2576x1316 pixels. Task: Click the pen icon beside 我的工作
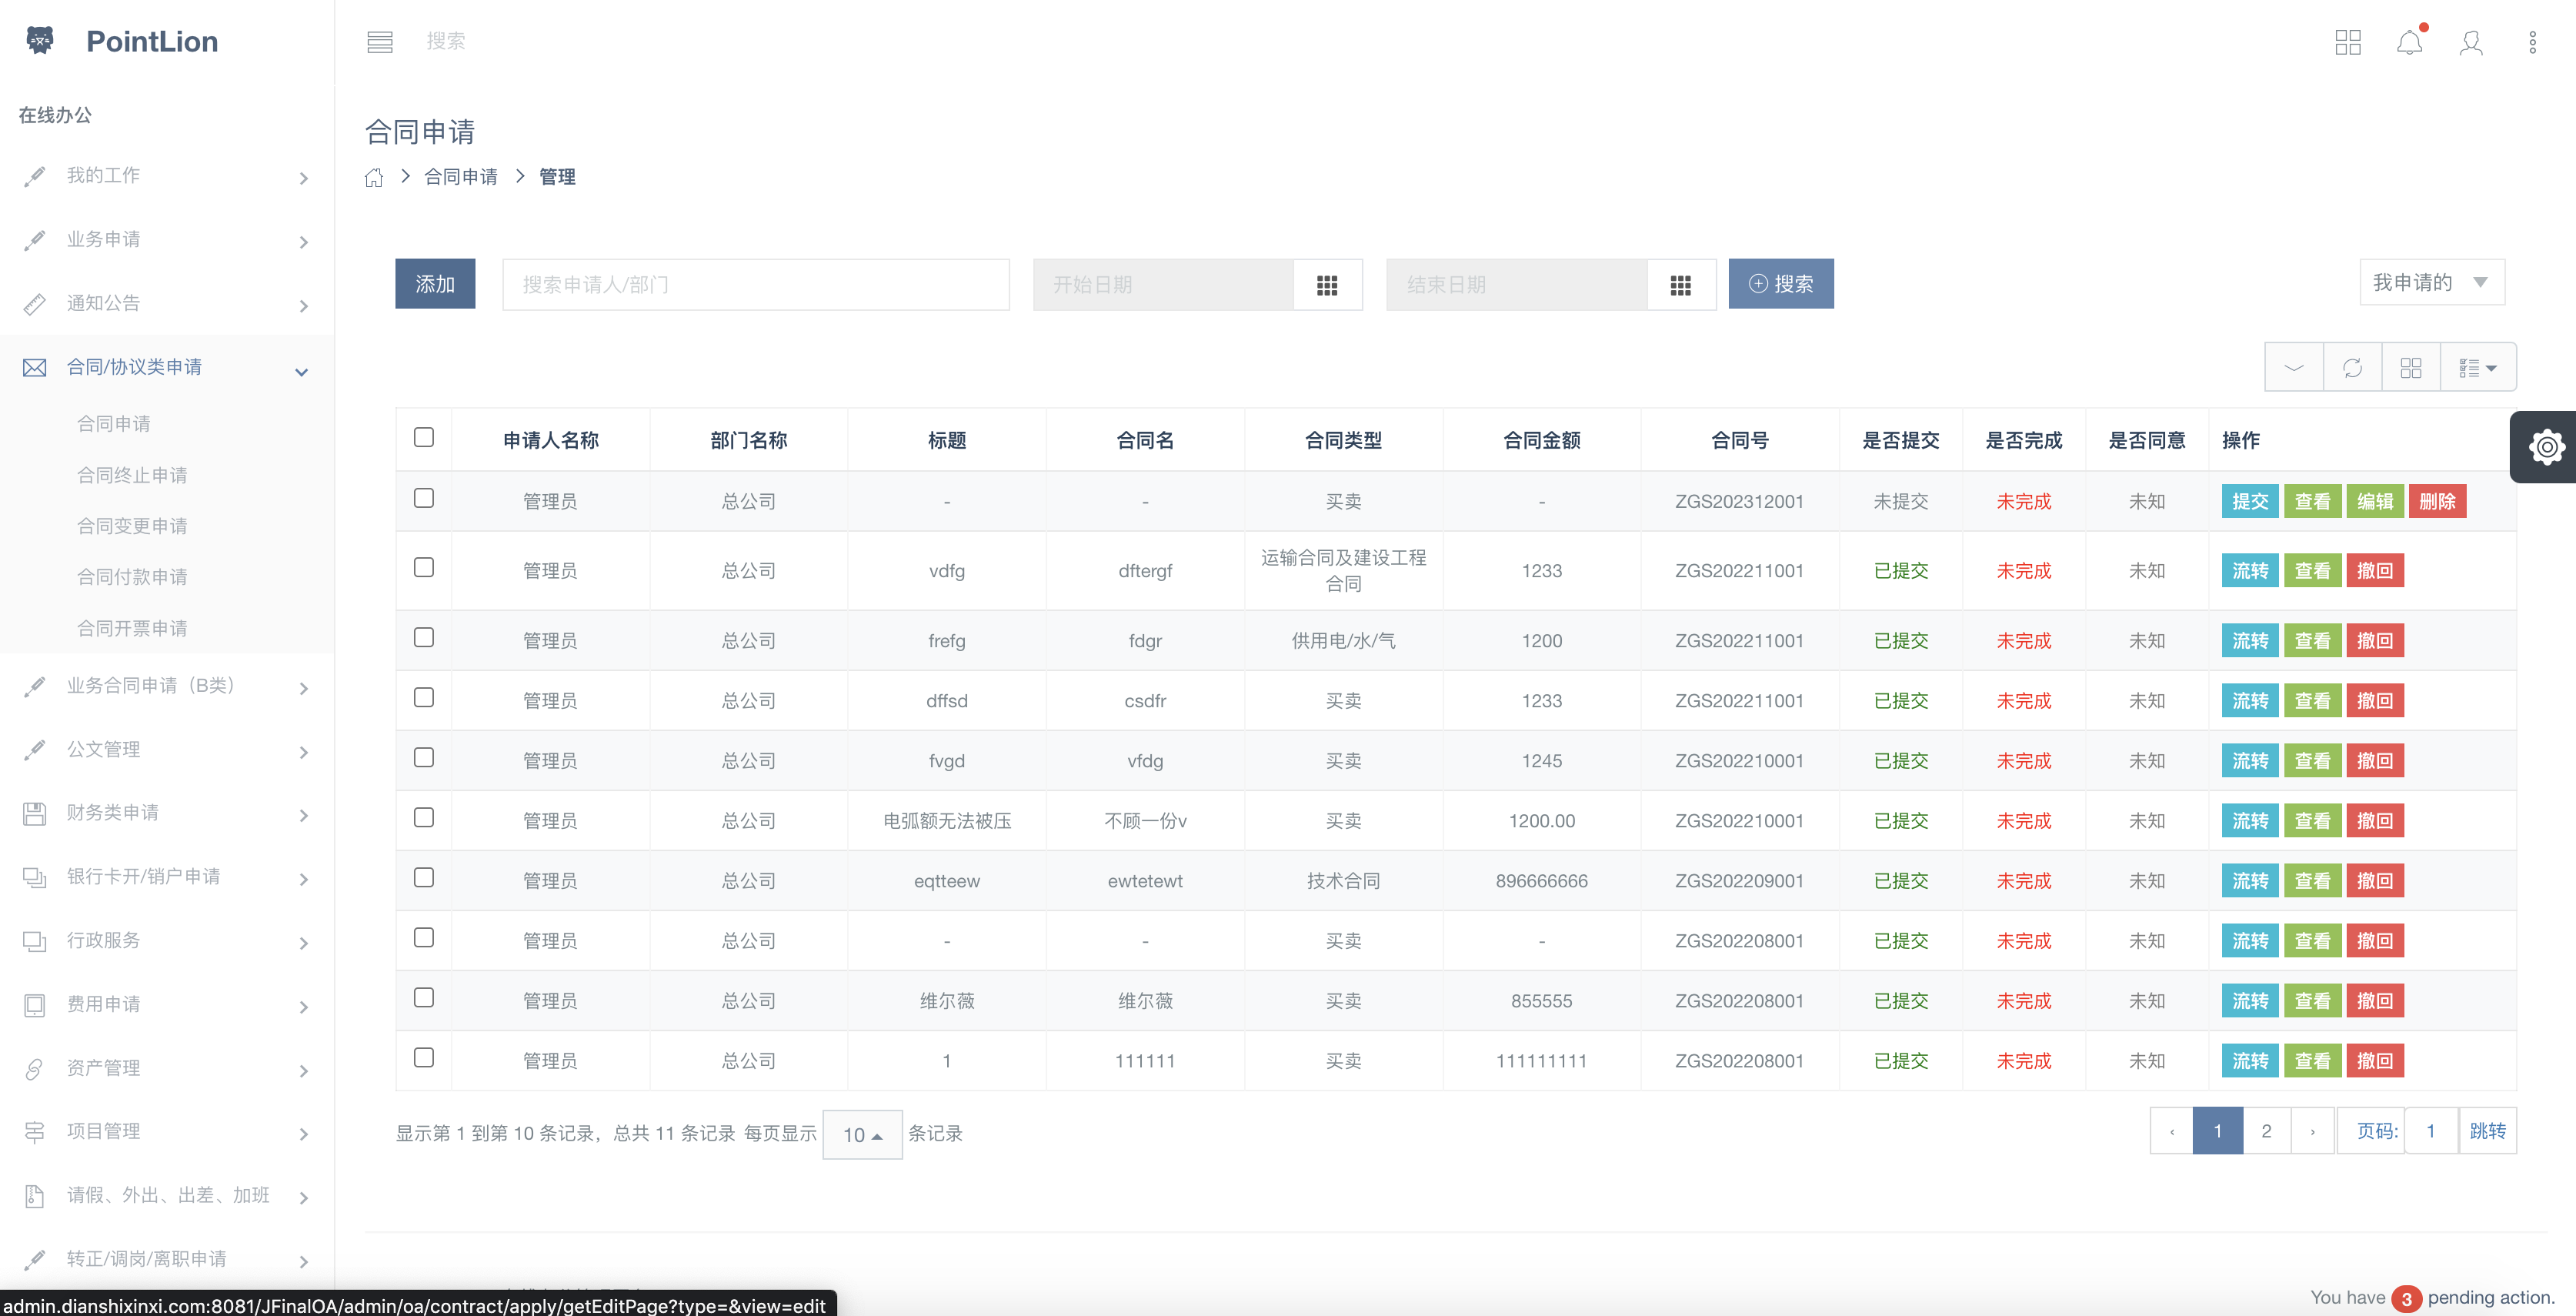(x=34, y=176)
